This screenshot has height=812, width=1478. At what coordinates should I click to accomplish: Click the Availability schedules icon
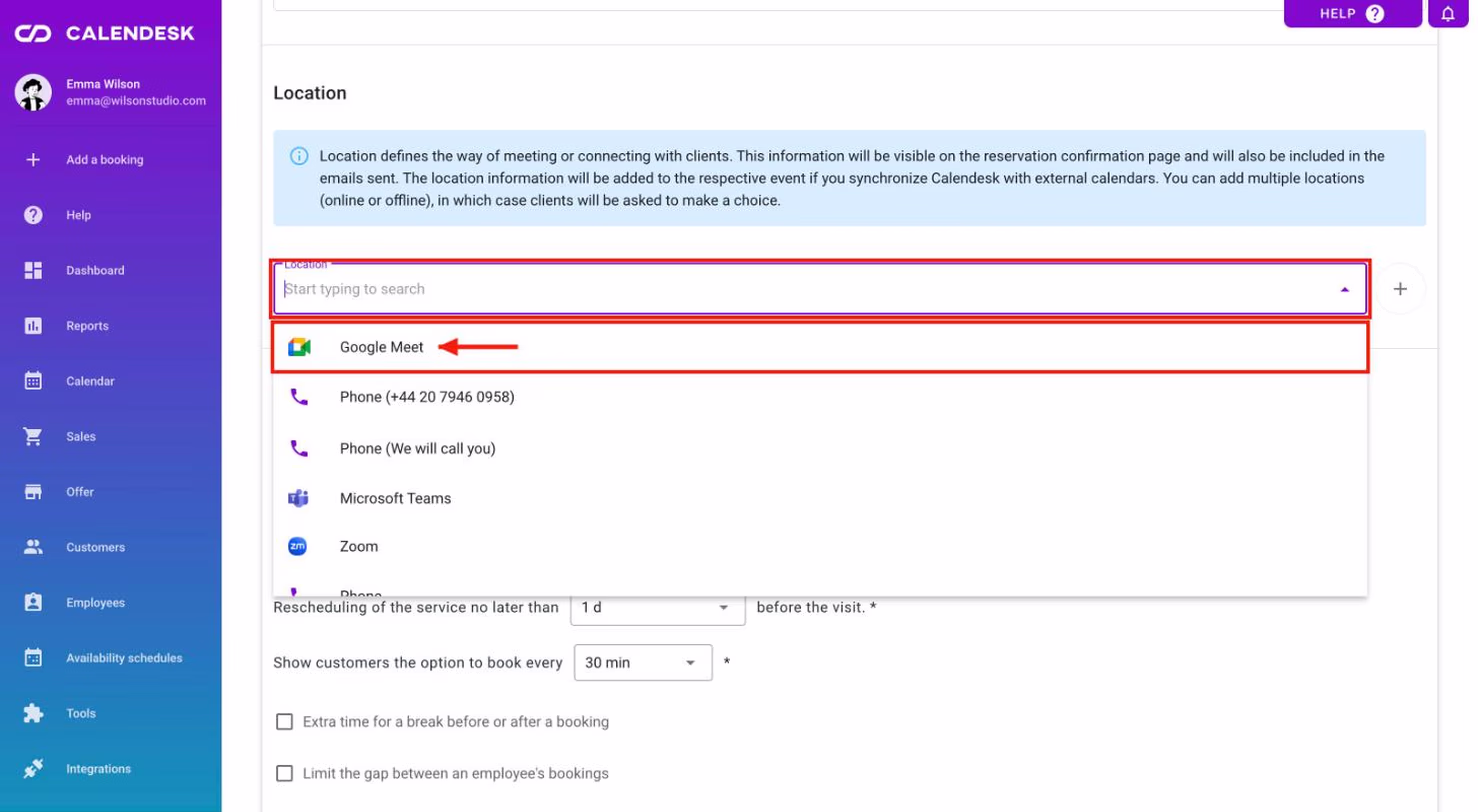pos(33,658)
